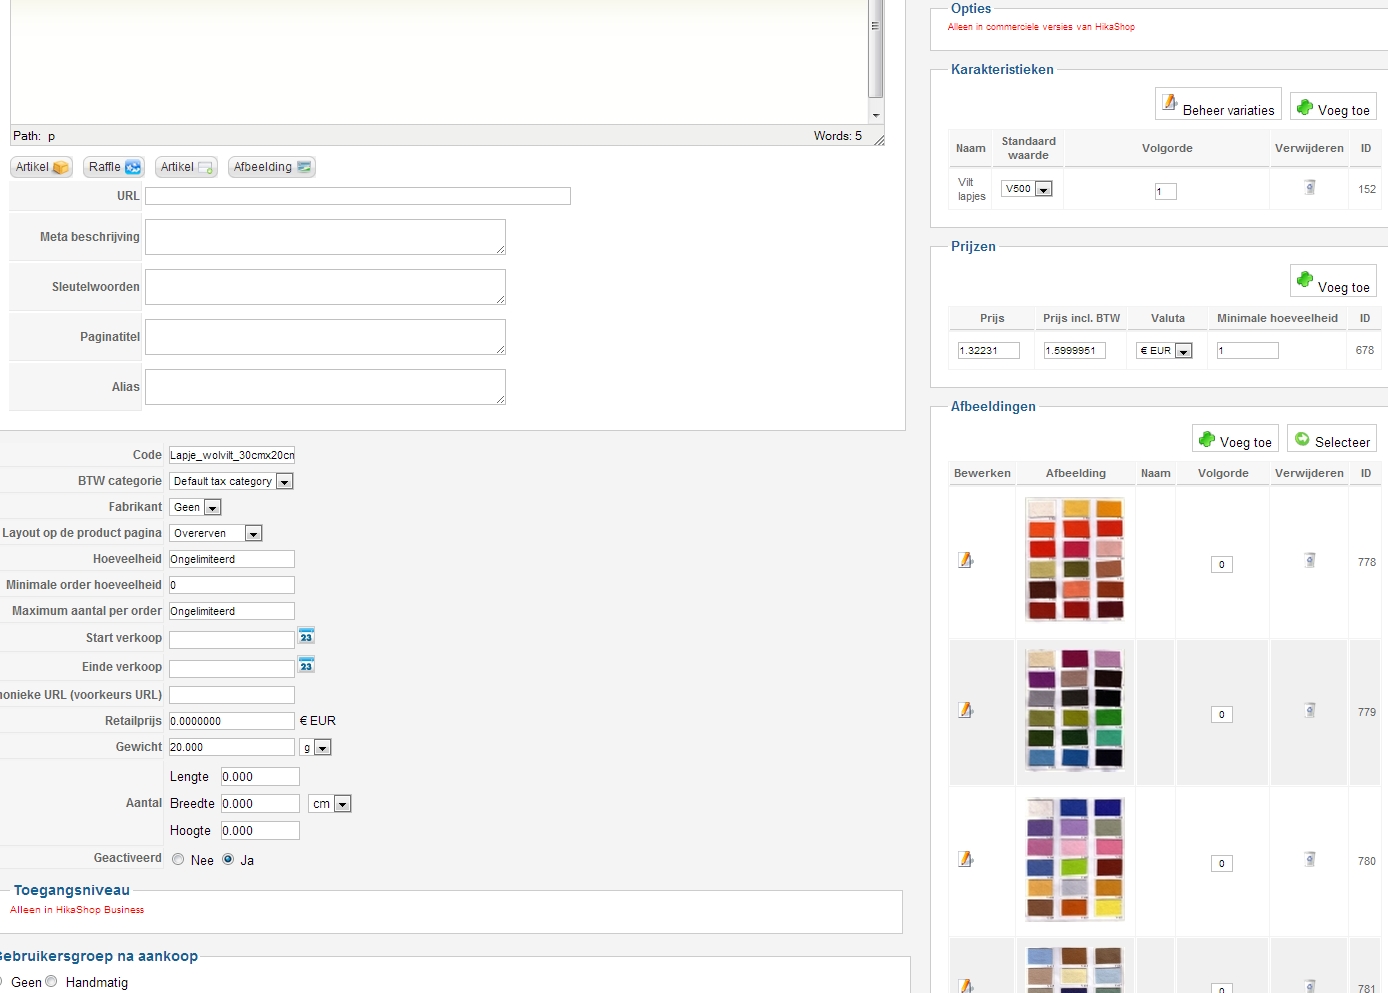The image size is (1388, 993).
Task: Open the Valuta EUR currency dropdown
Action: [x=1164, y=351]
